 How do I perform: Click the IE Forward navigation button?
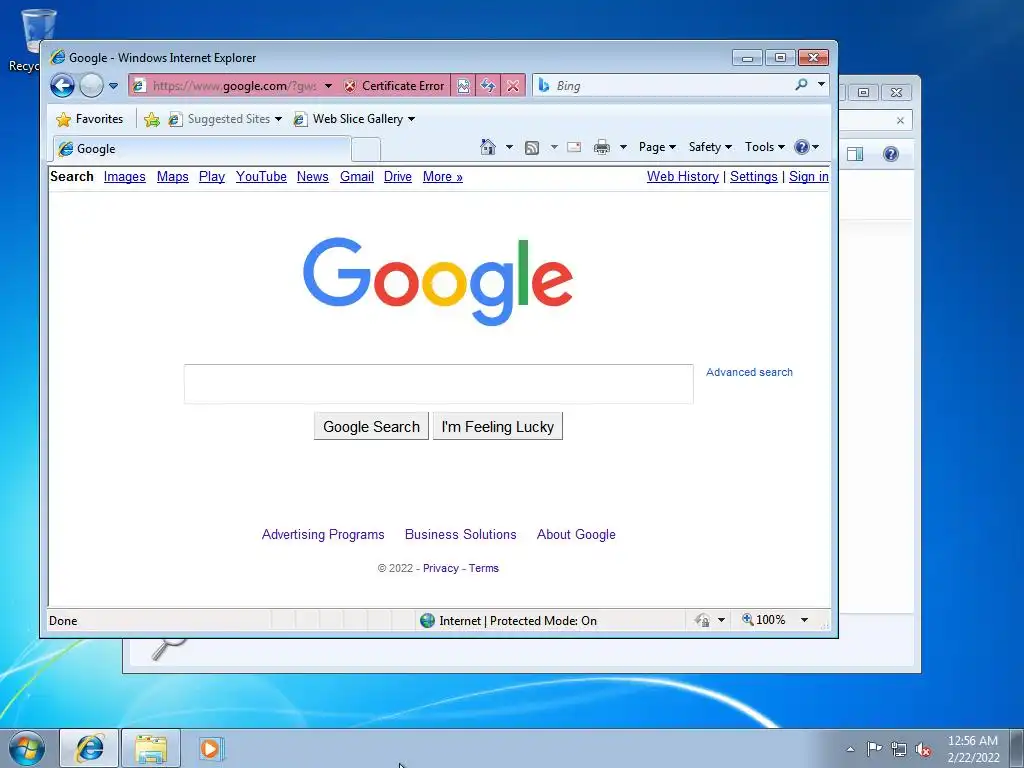pyautogui.click(x=91, y=86)
